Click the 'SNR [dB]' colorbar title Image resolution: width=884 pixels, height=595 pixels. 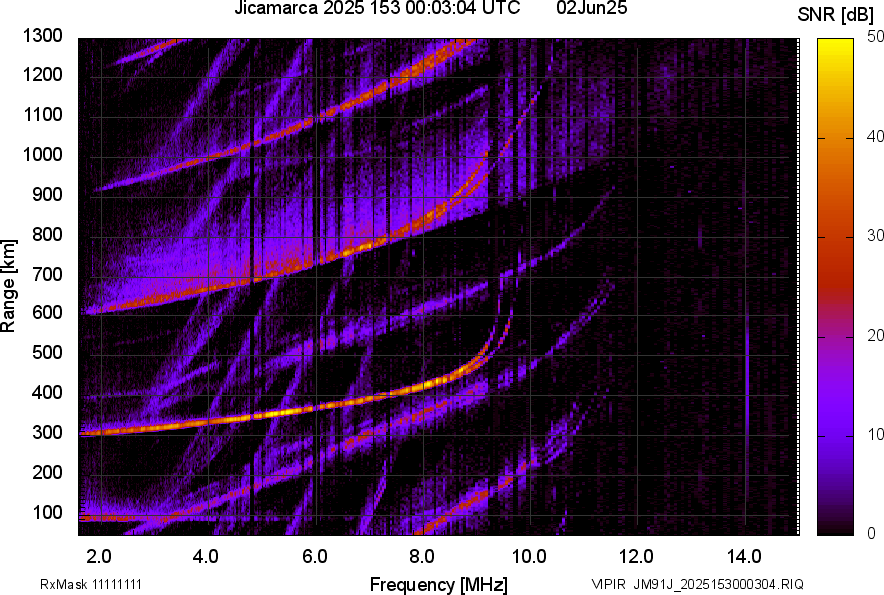click(838, 15)
